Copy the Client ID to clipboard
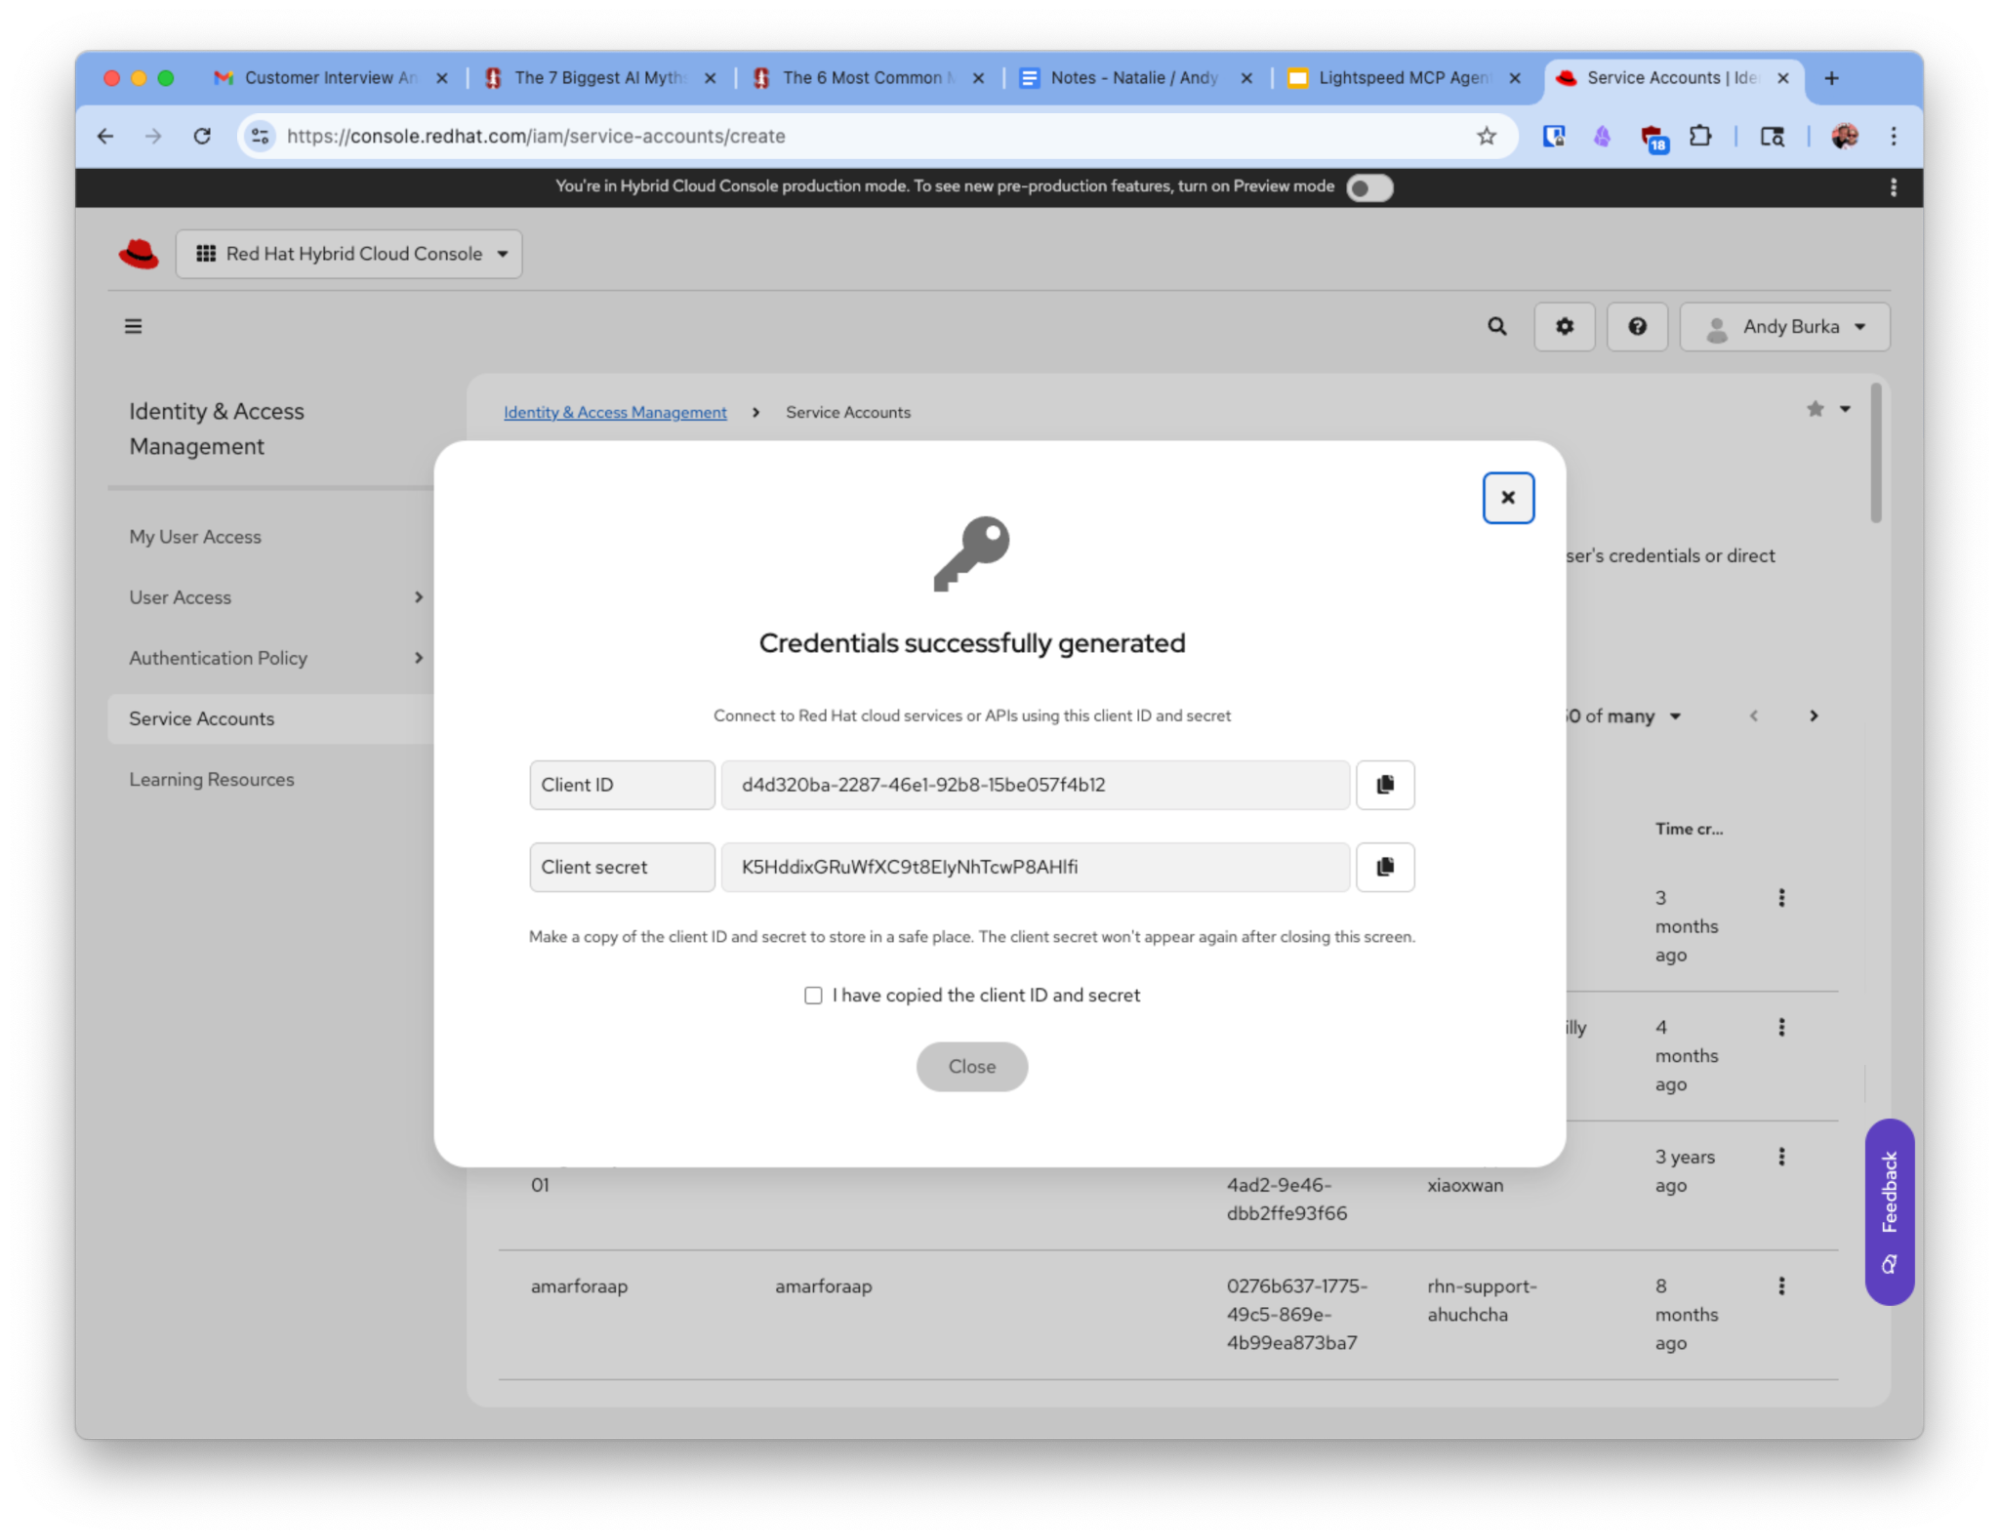The image size is (1999, 1540). [x=1384, y=785]
